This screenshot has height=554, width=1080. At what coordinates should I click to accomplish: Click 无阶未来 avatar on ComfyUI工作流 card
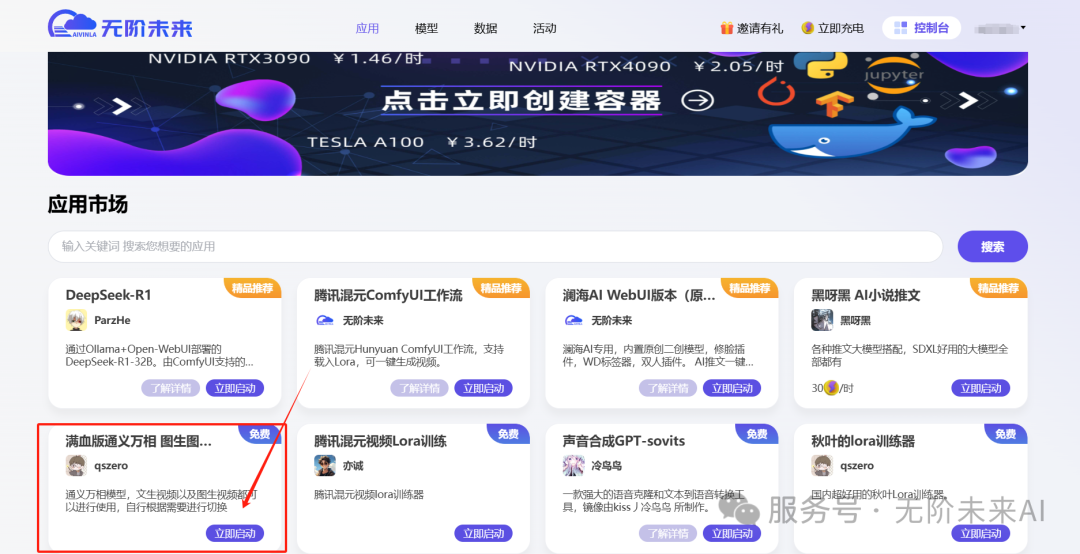click(324, 320)
